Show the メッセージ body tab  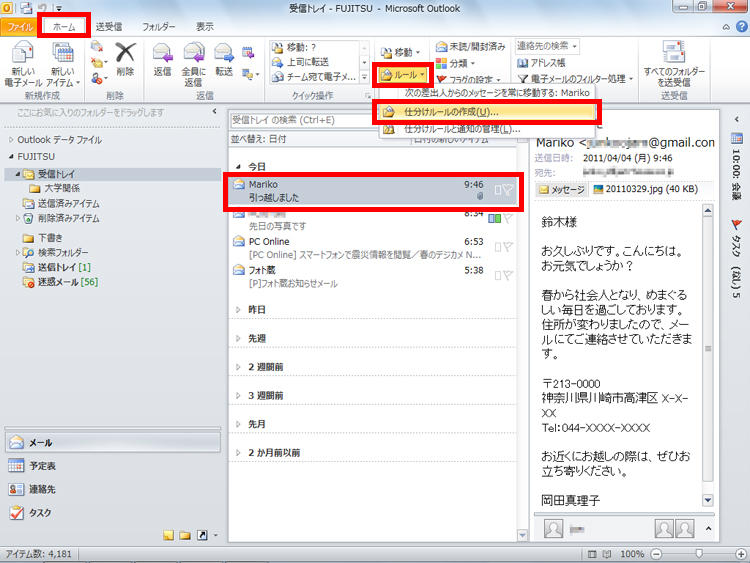click(x=562, y=189)
